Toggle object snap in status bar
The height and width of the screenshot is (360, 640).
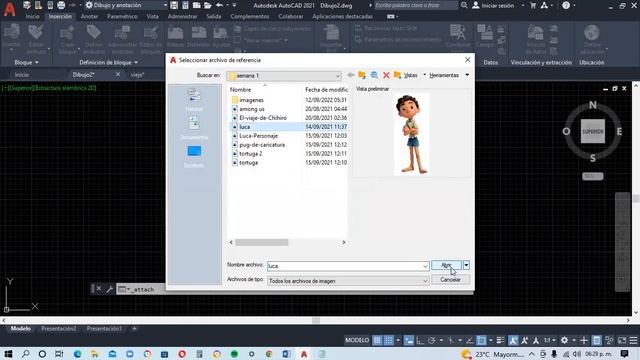481,340
